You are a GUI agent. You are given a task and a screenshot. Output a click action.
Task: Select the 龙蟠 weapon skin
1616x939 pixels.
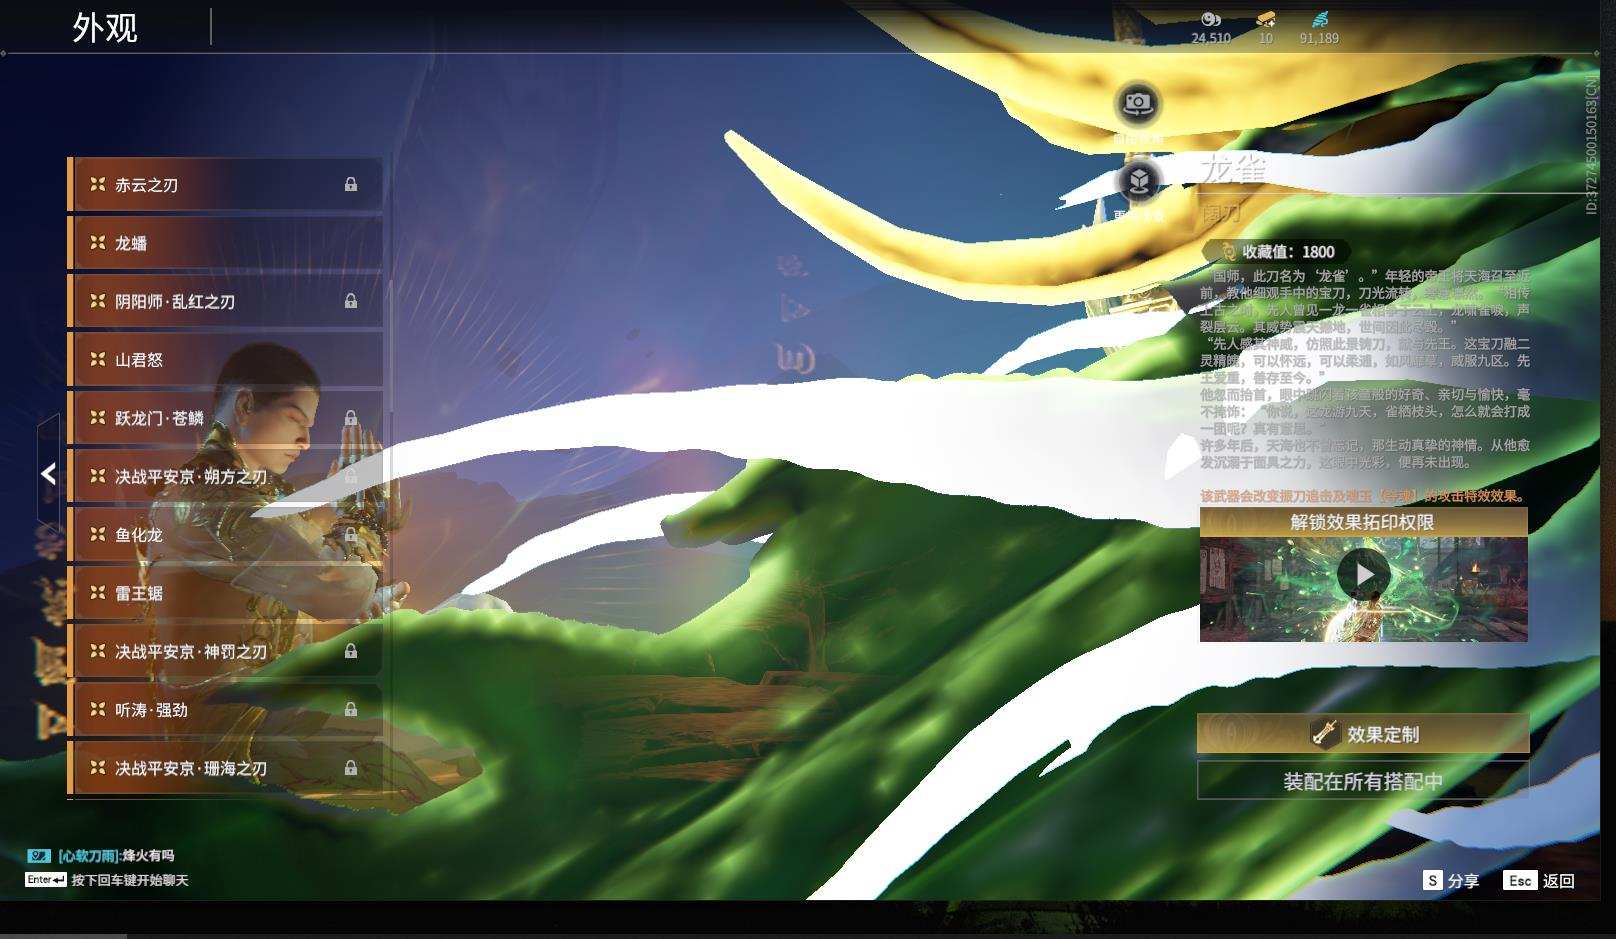pos(225,243)
